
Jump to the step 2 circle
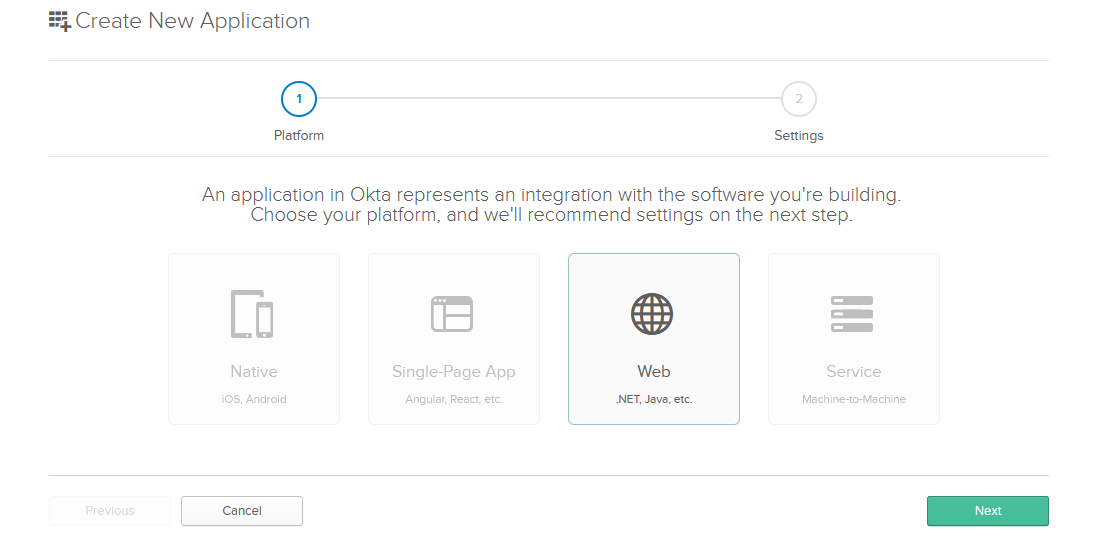pos(799,99)
